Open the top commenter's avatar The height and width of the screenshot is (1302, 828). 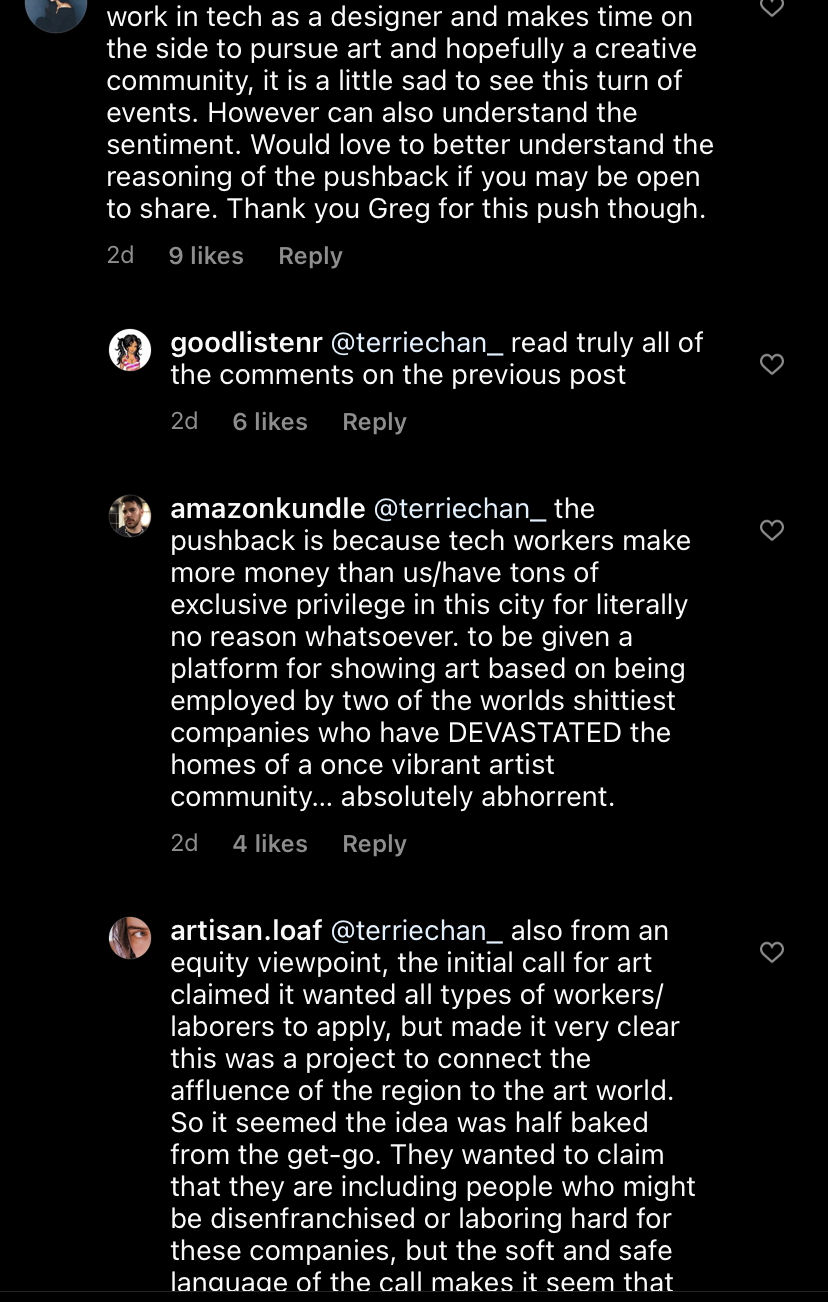[x=56, y=12]
